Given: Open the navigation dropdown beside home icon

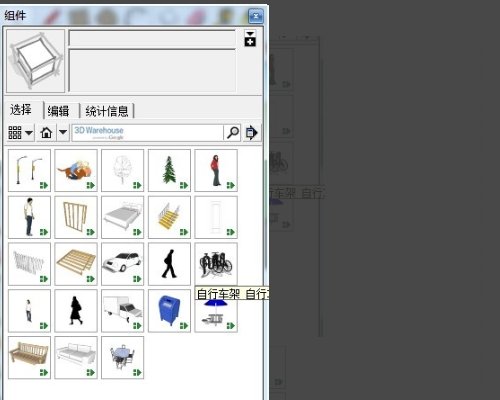Looking at the screenshot, I should tap(63, 133).
